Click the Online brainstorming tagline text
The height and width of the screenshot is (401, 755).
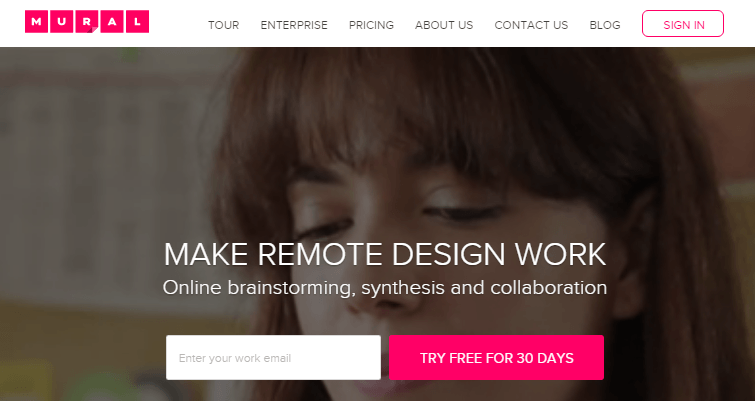click(385, 288)
